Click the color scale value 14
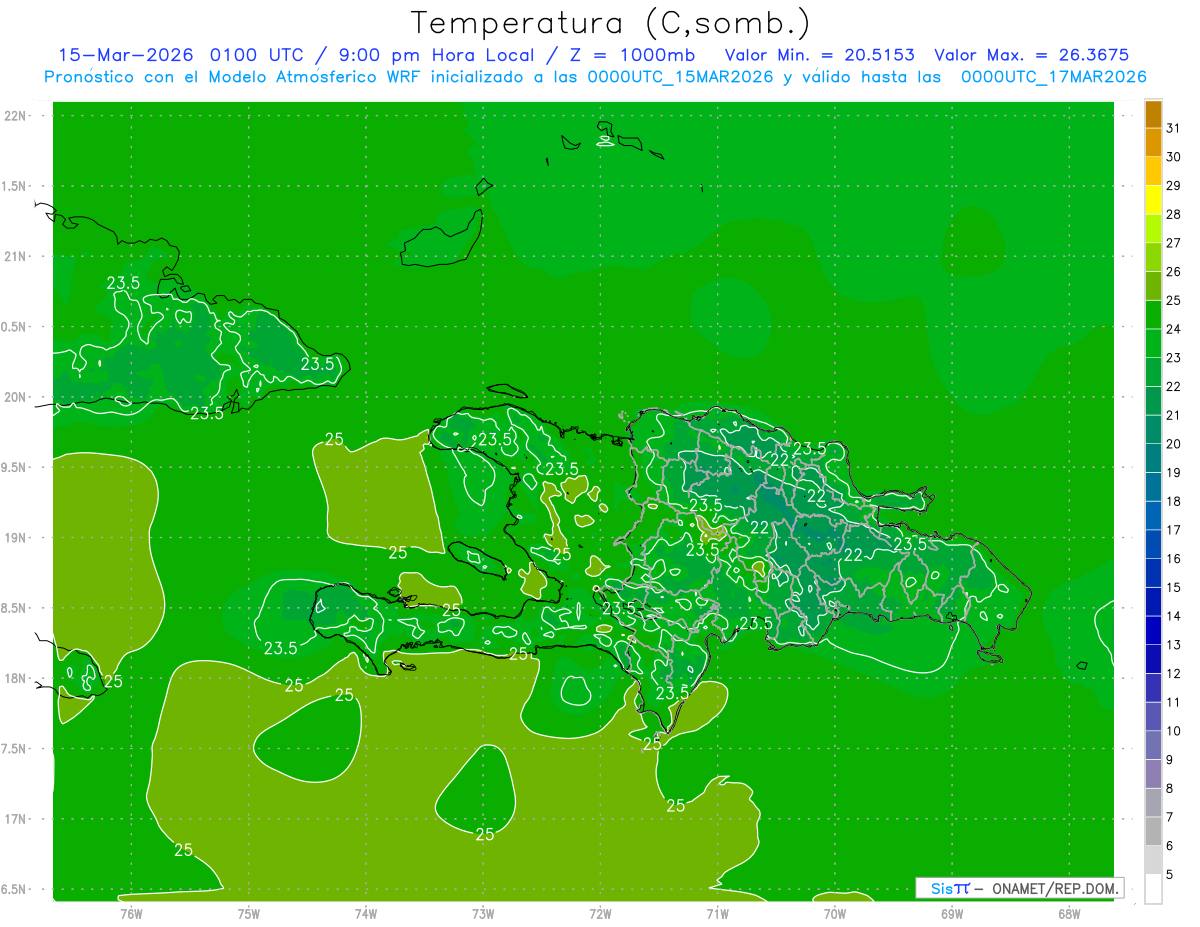1200x927 pixels. tap(1173, 616)
